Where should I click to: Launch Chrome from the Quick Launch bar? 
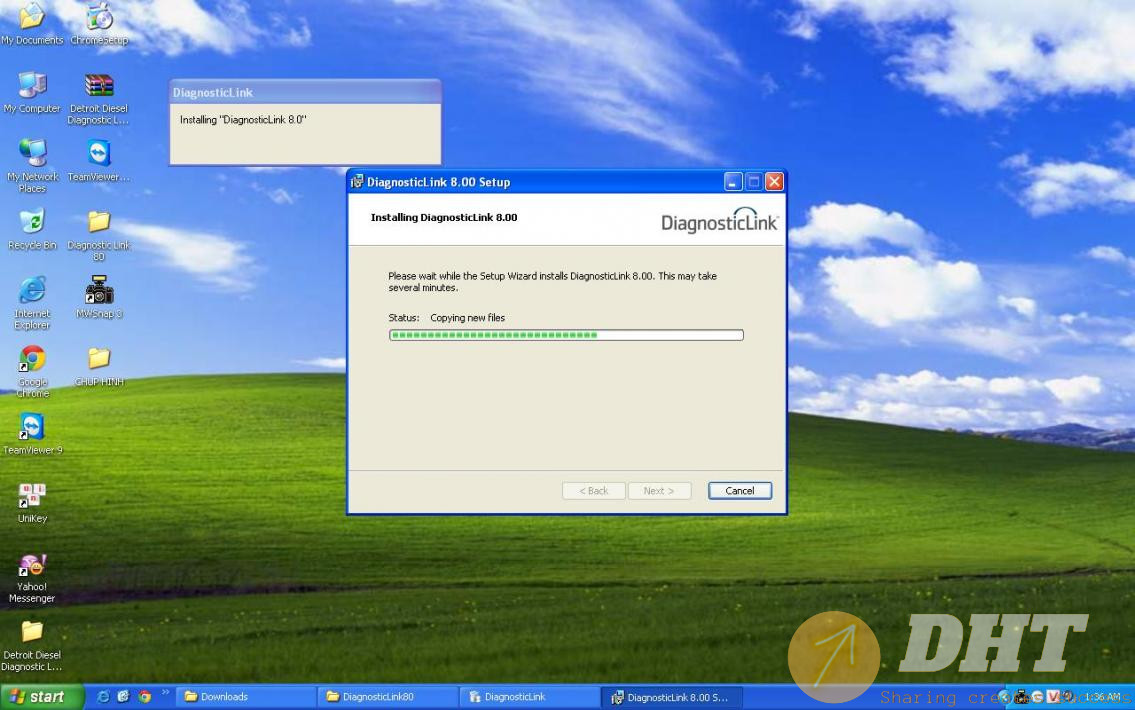click(144, 697)
